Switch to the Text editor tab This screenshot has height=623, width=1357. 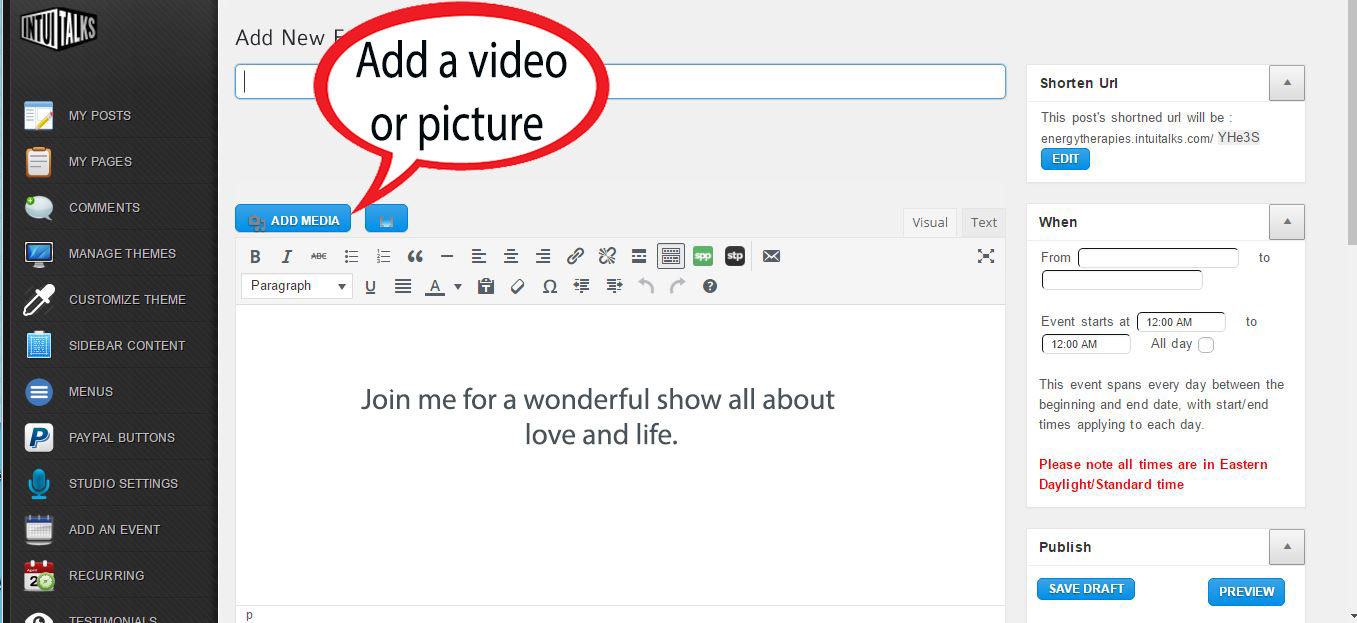(x=984, y=223)
